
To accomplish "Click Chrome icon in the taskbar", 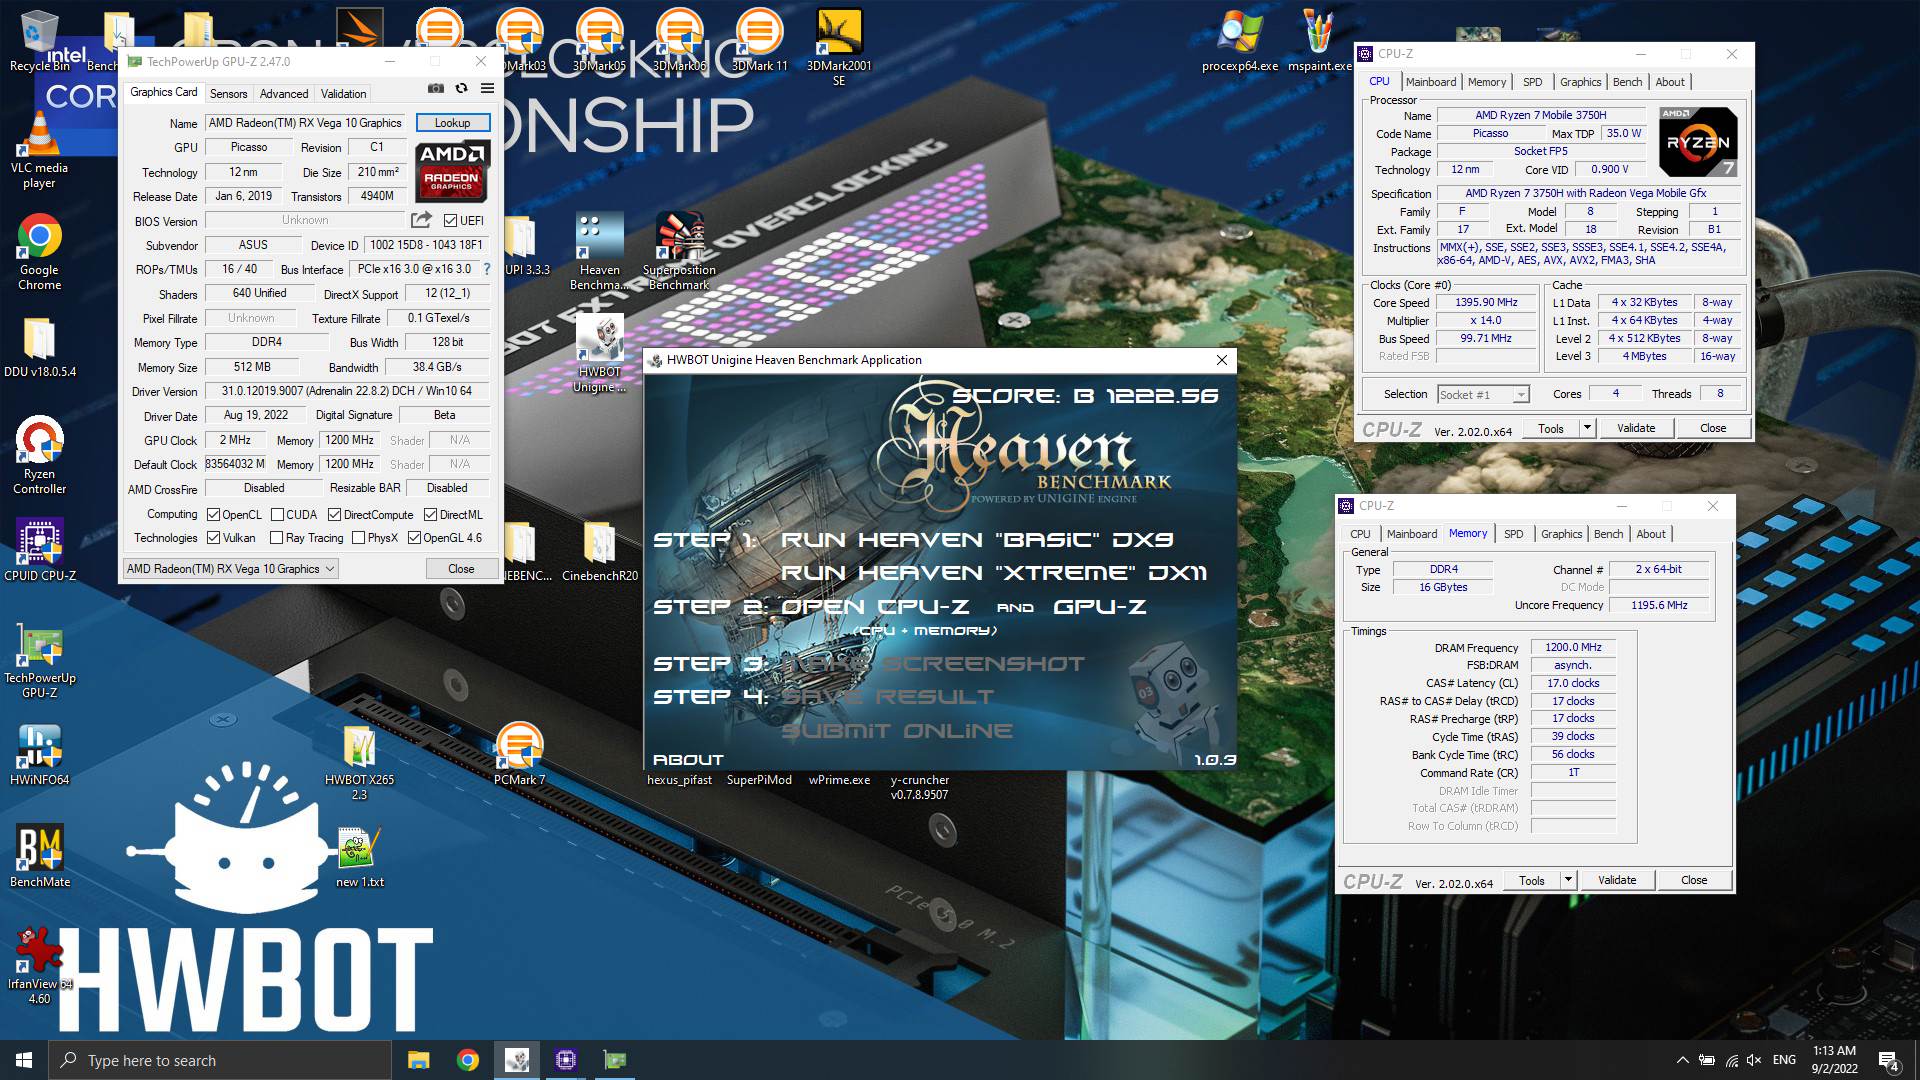I will coord(467,1060).
